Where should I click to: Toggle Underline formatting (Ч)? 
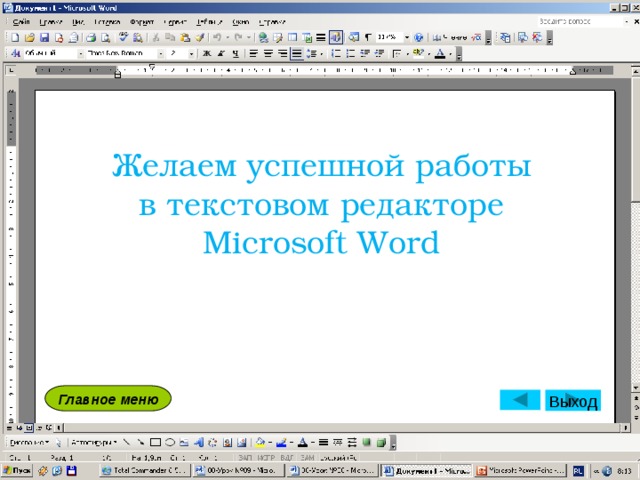point(236,53)
